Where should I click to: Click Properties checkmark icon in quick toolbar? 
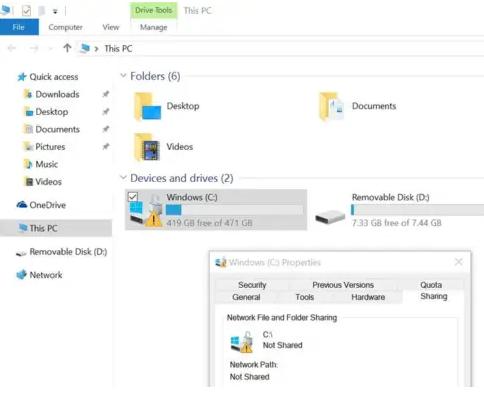click(x=26, y=11)
